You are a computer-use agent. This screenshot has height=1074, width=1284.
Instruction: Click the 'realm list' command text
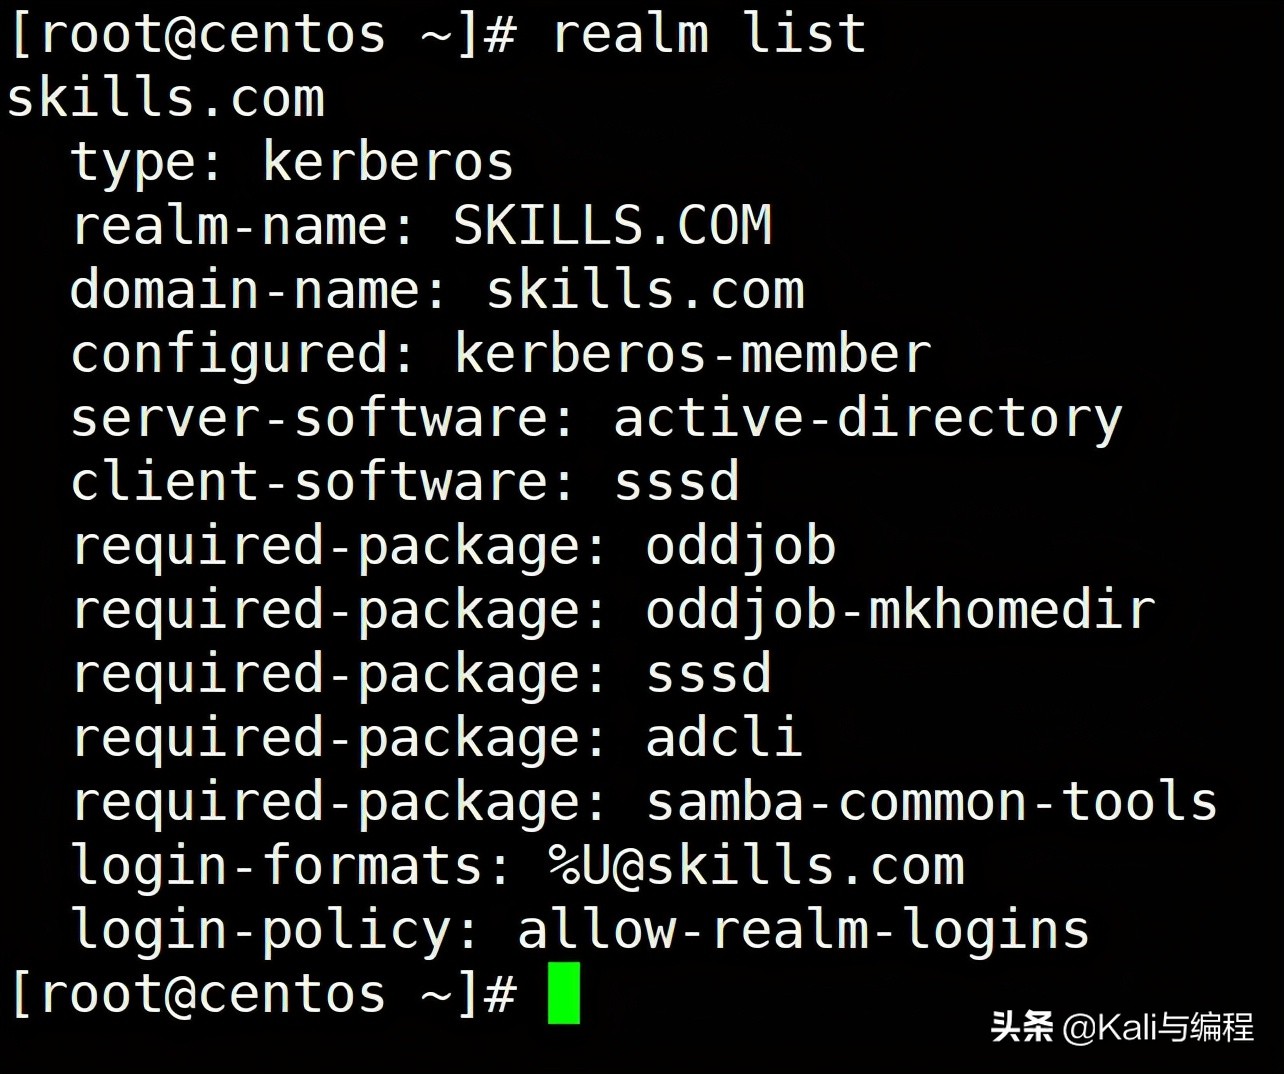pos(709,33)
